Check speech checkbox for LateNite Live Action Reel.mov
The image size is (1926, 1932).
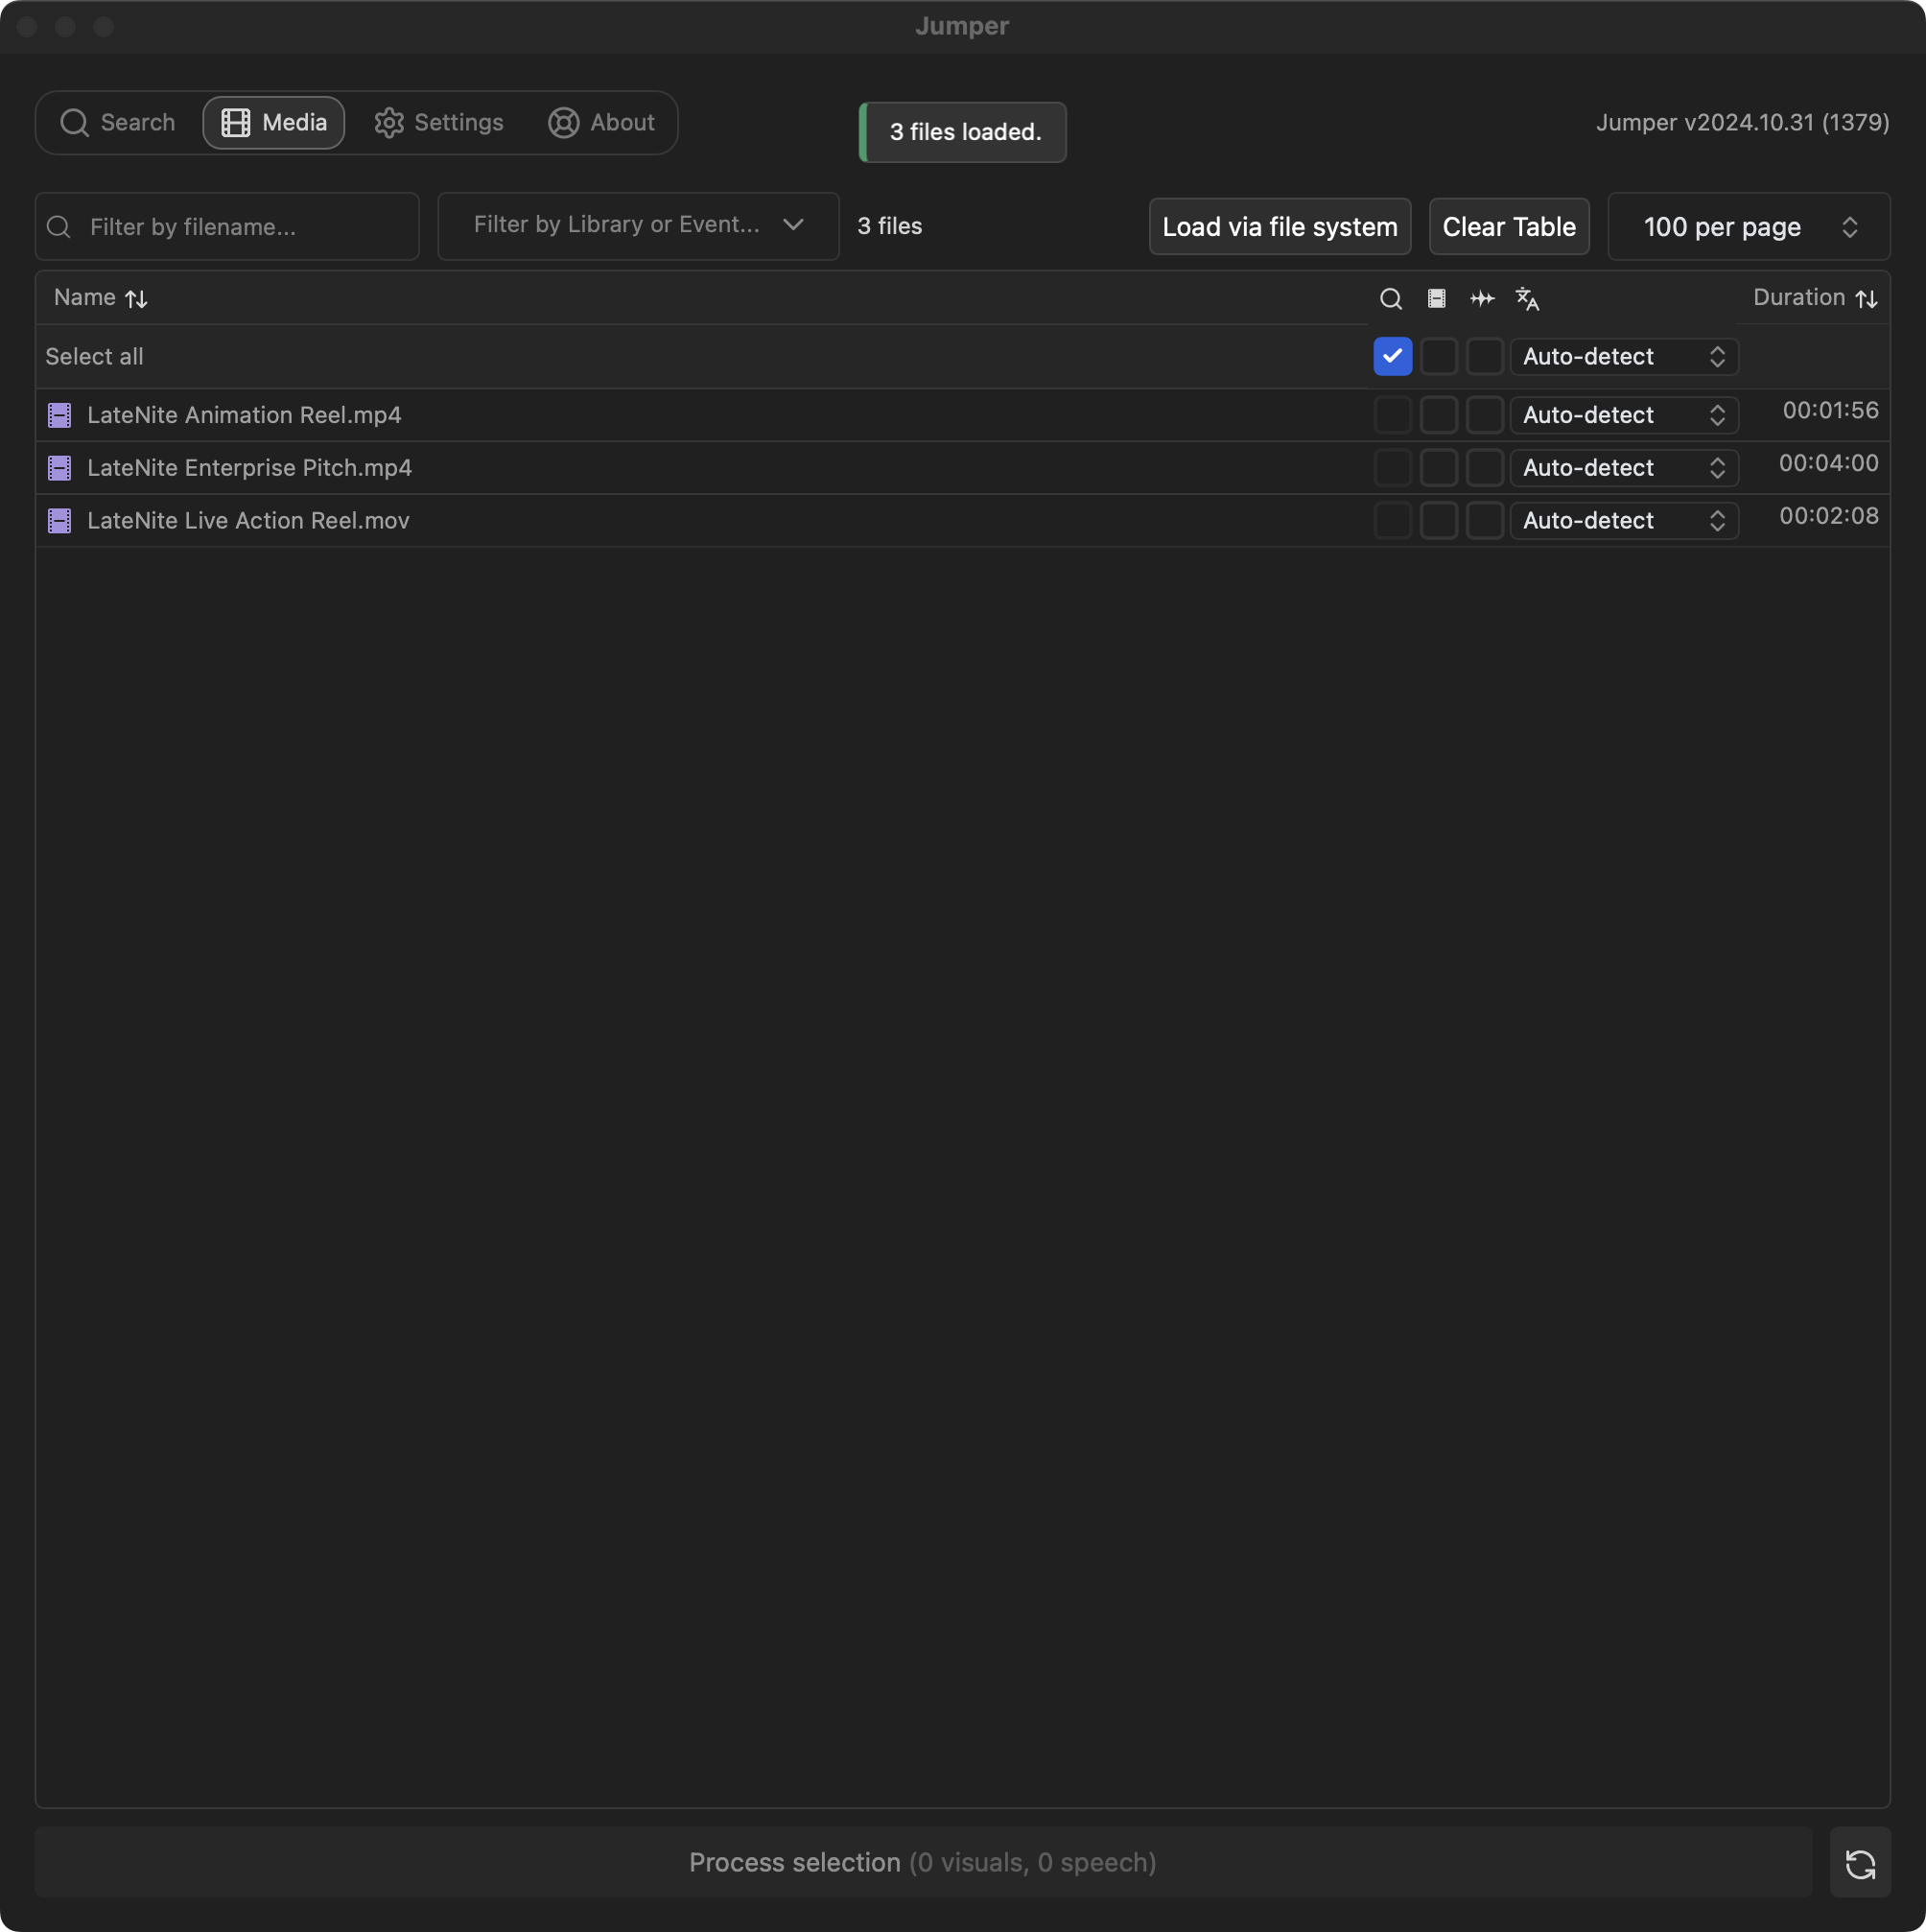point(1484,521)
